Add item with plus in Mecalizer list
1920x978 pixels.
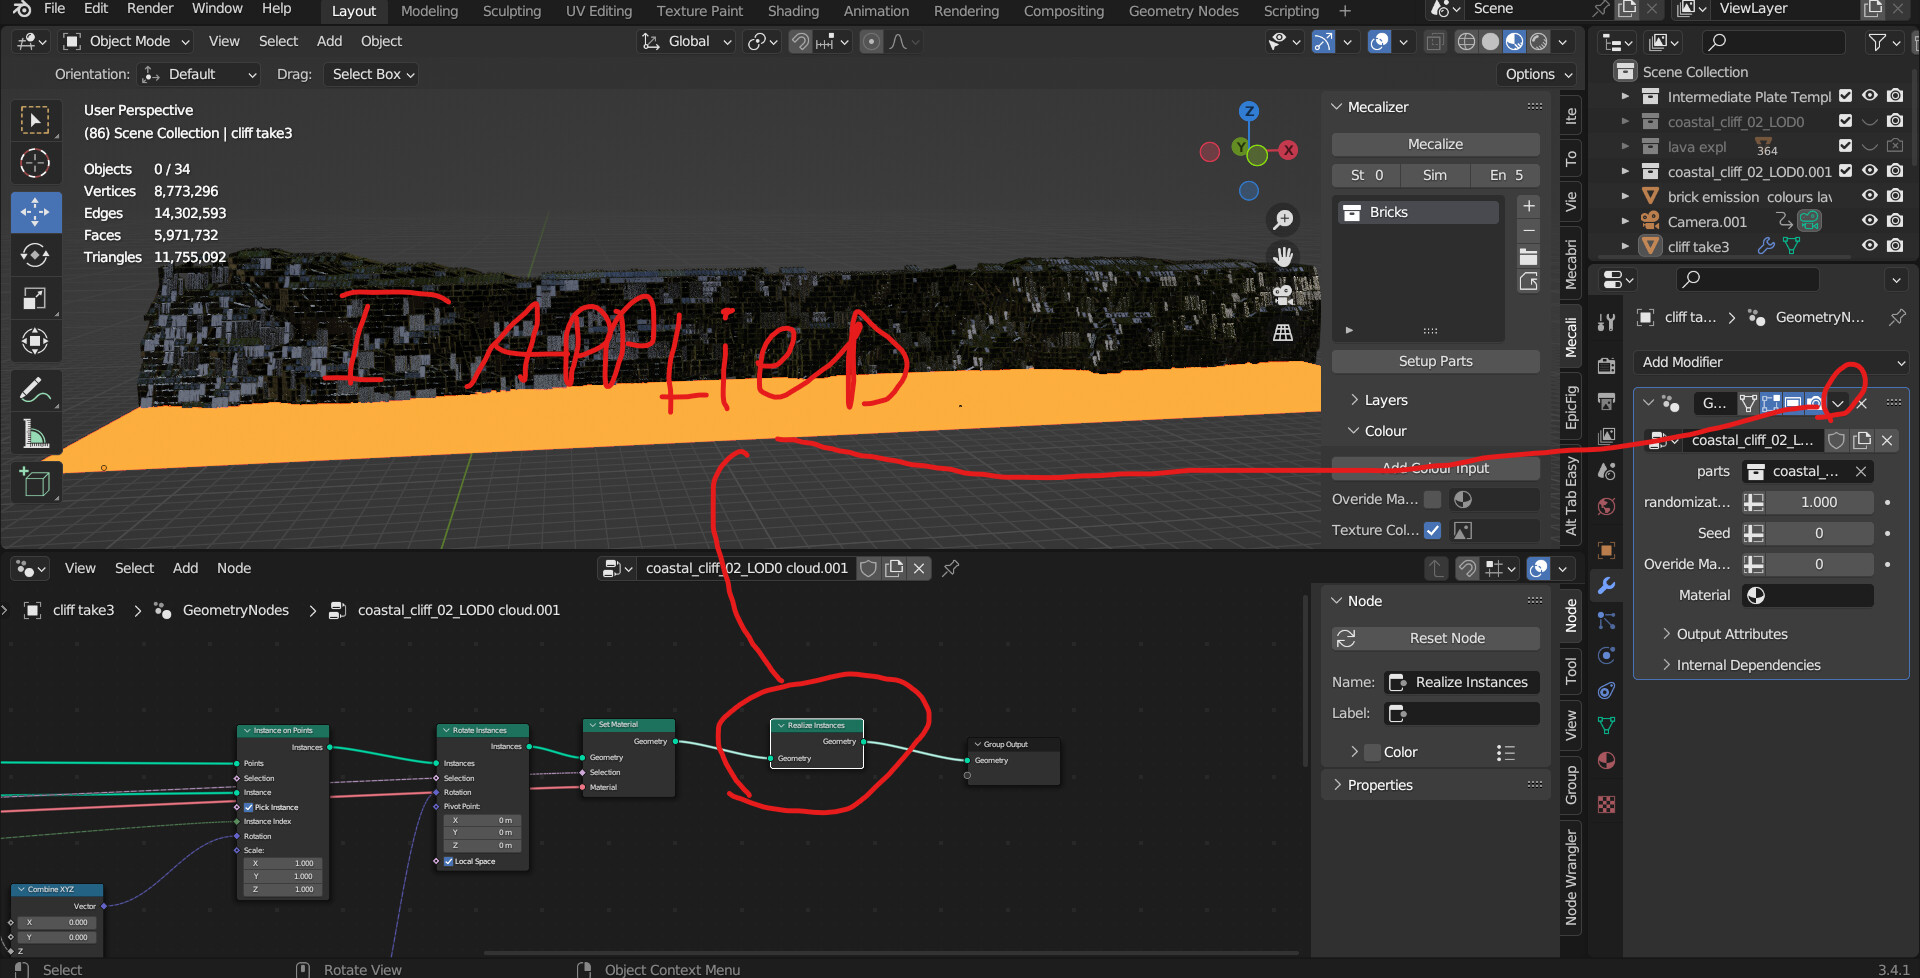1528,206
